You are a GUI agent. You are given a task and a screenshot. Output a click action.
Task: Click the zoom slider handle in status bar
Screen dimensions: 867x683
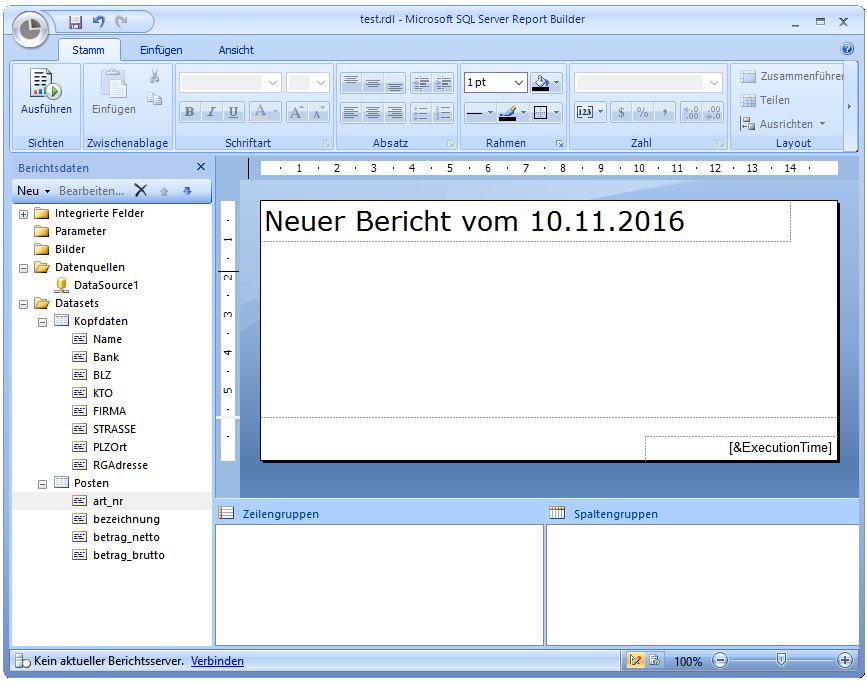tap(781, 660)
